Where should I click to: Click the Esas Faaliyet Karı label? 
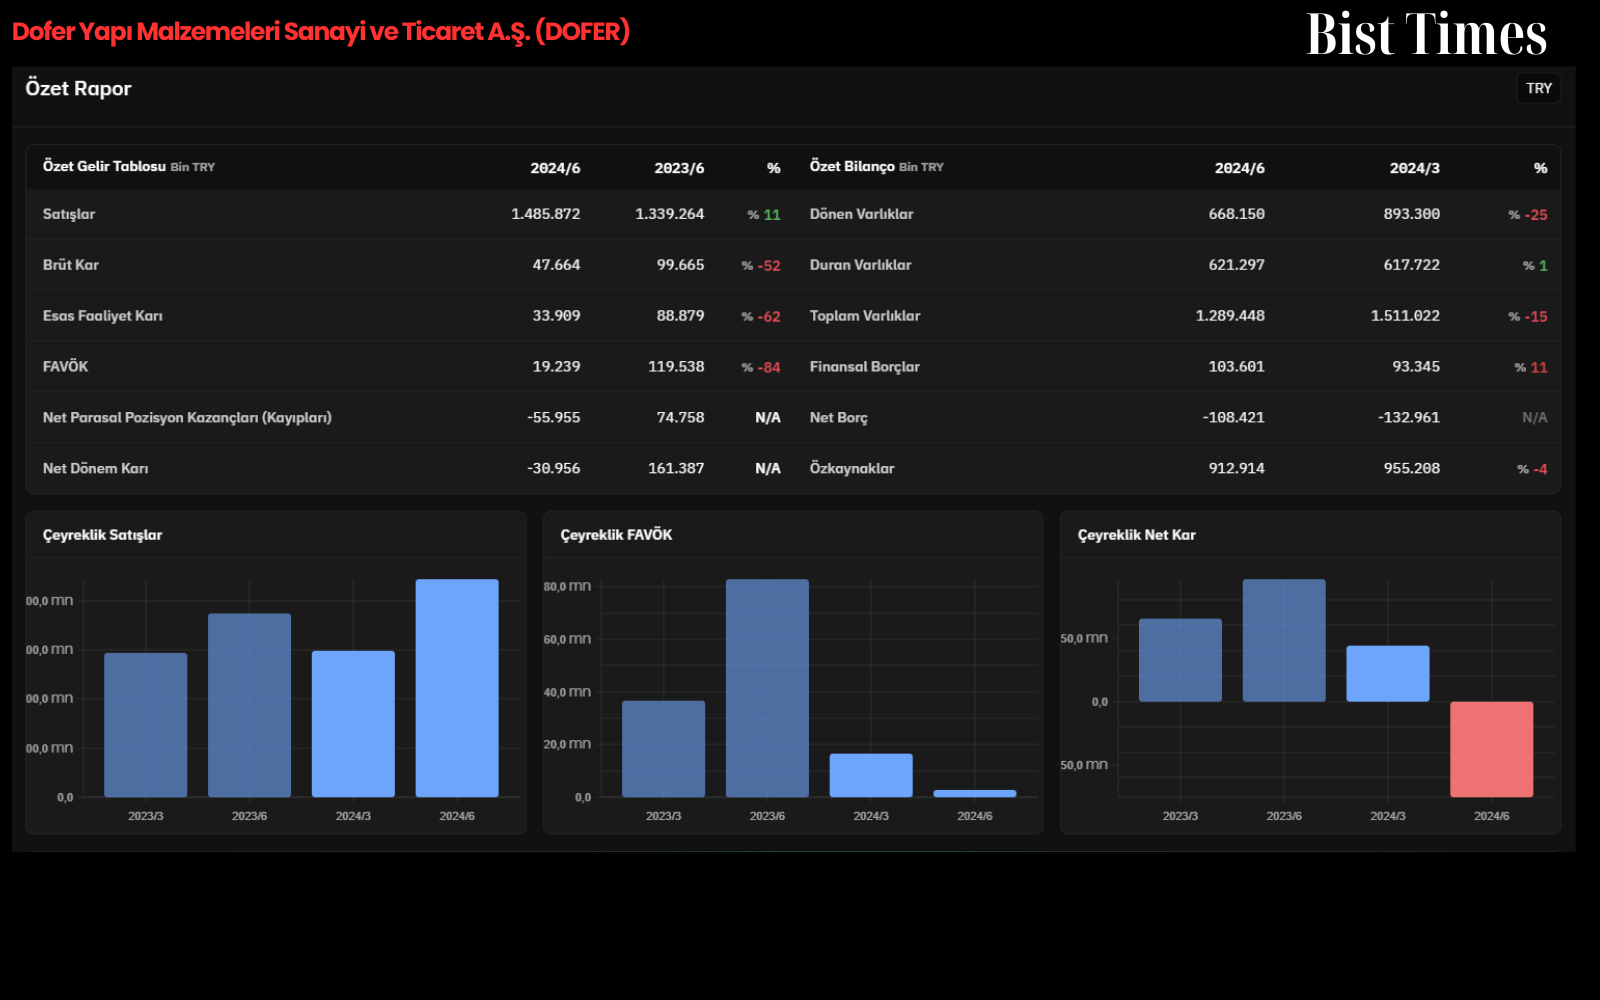(103, 316)
